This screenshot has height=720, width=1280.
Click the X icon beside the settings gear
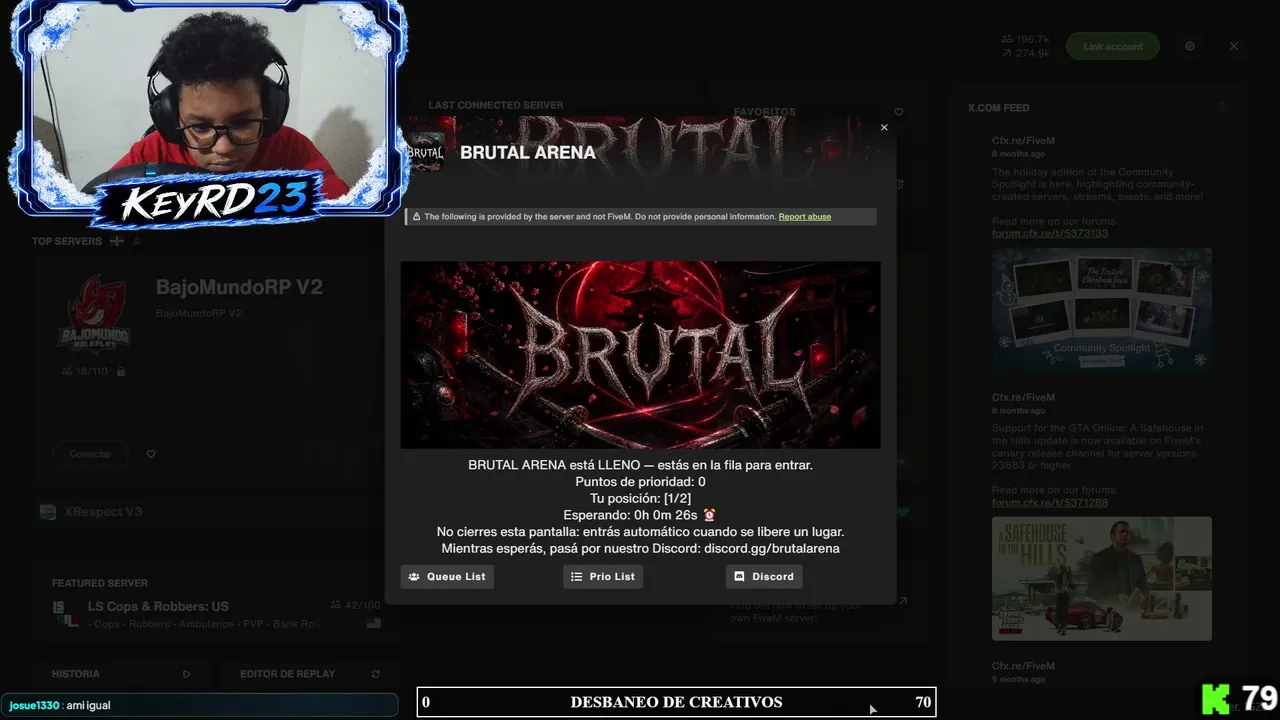click(x=1234, y=46)
